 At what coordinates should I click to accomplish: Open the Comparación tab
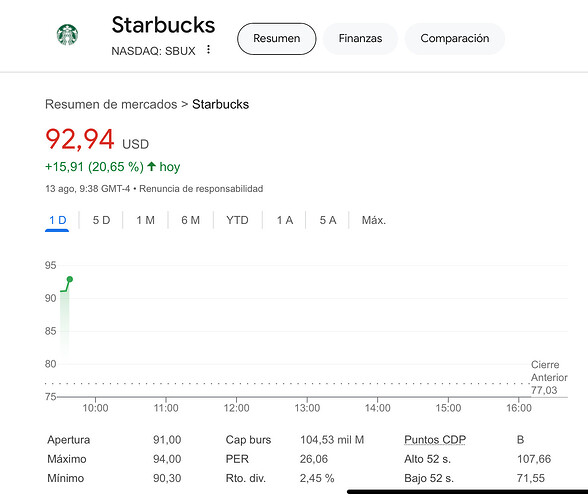pyautogui.click(x=454, y=39)
